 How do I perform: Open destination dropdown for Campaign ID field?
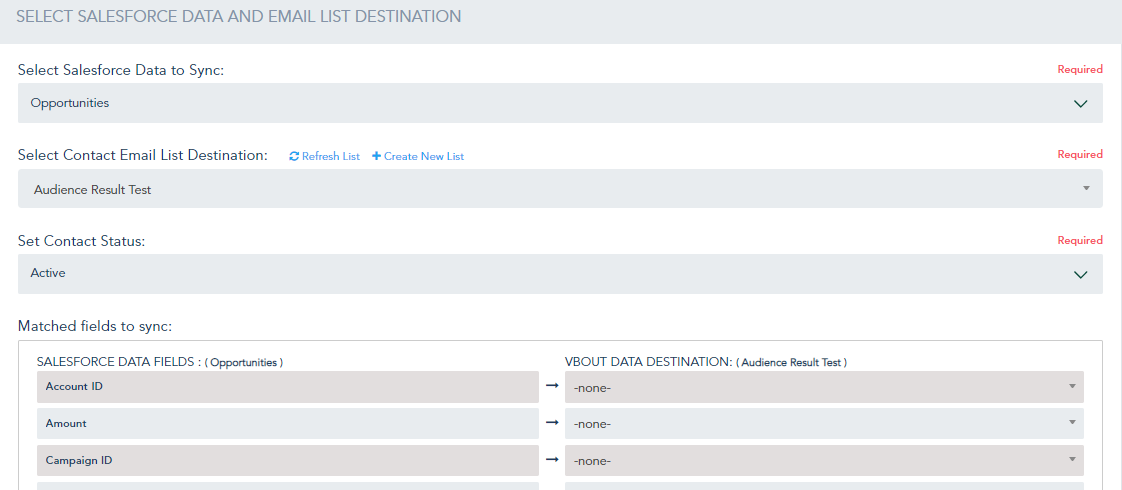tap(824, 461)
